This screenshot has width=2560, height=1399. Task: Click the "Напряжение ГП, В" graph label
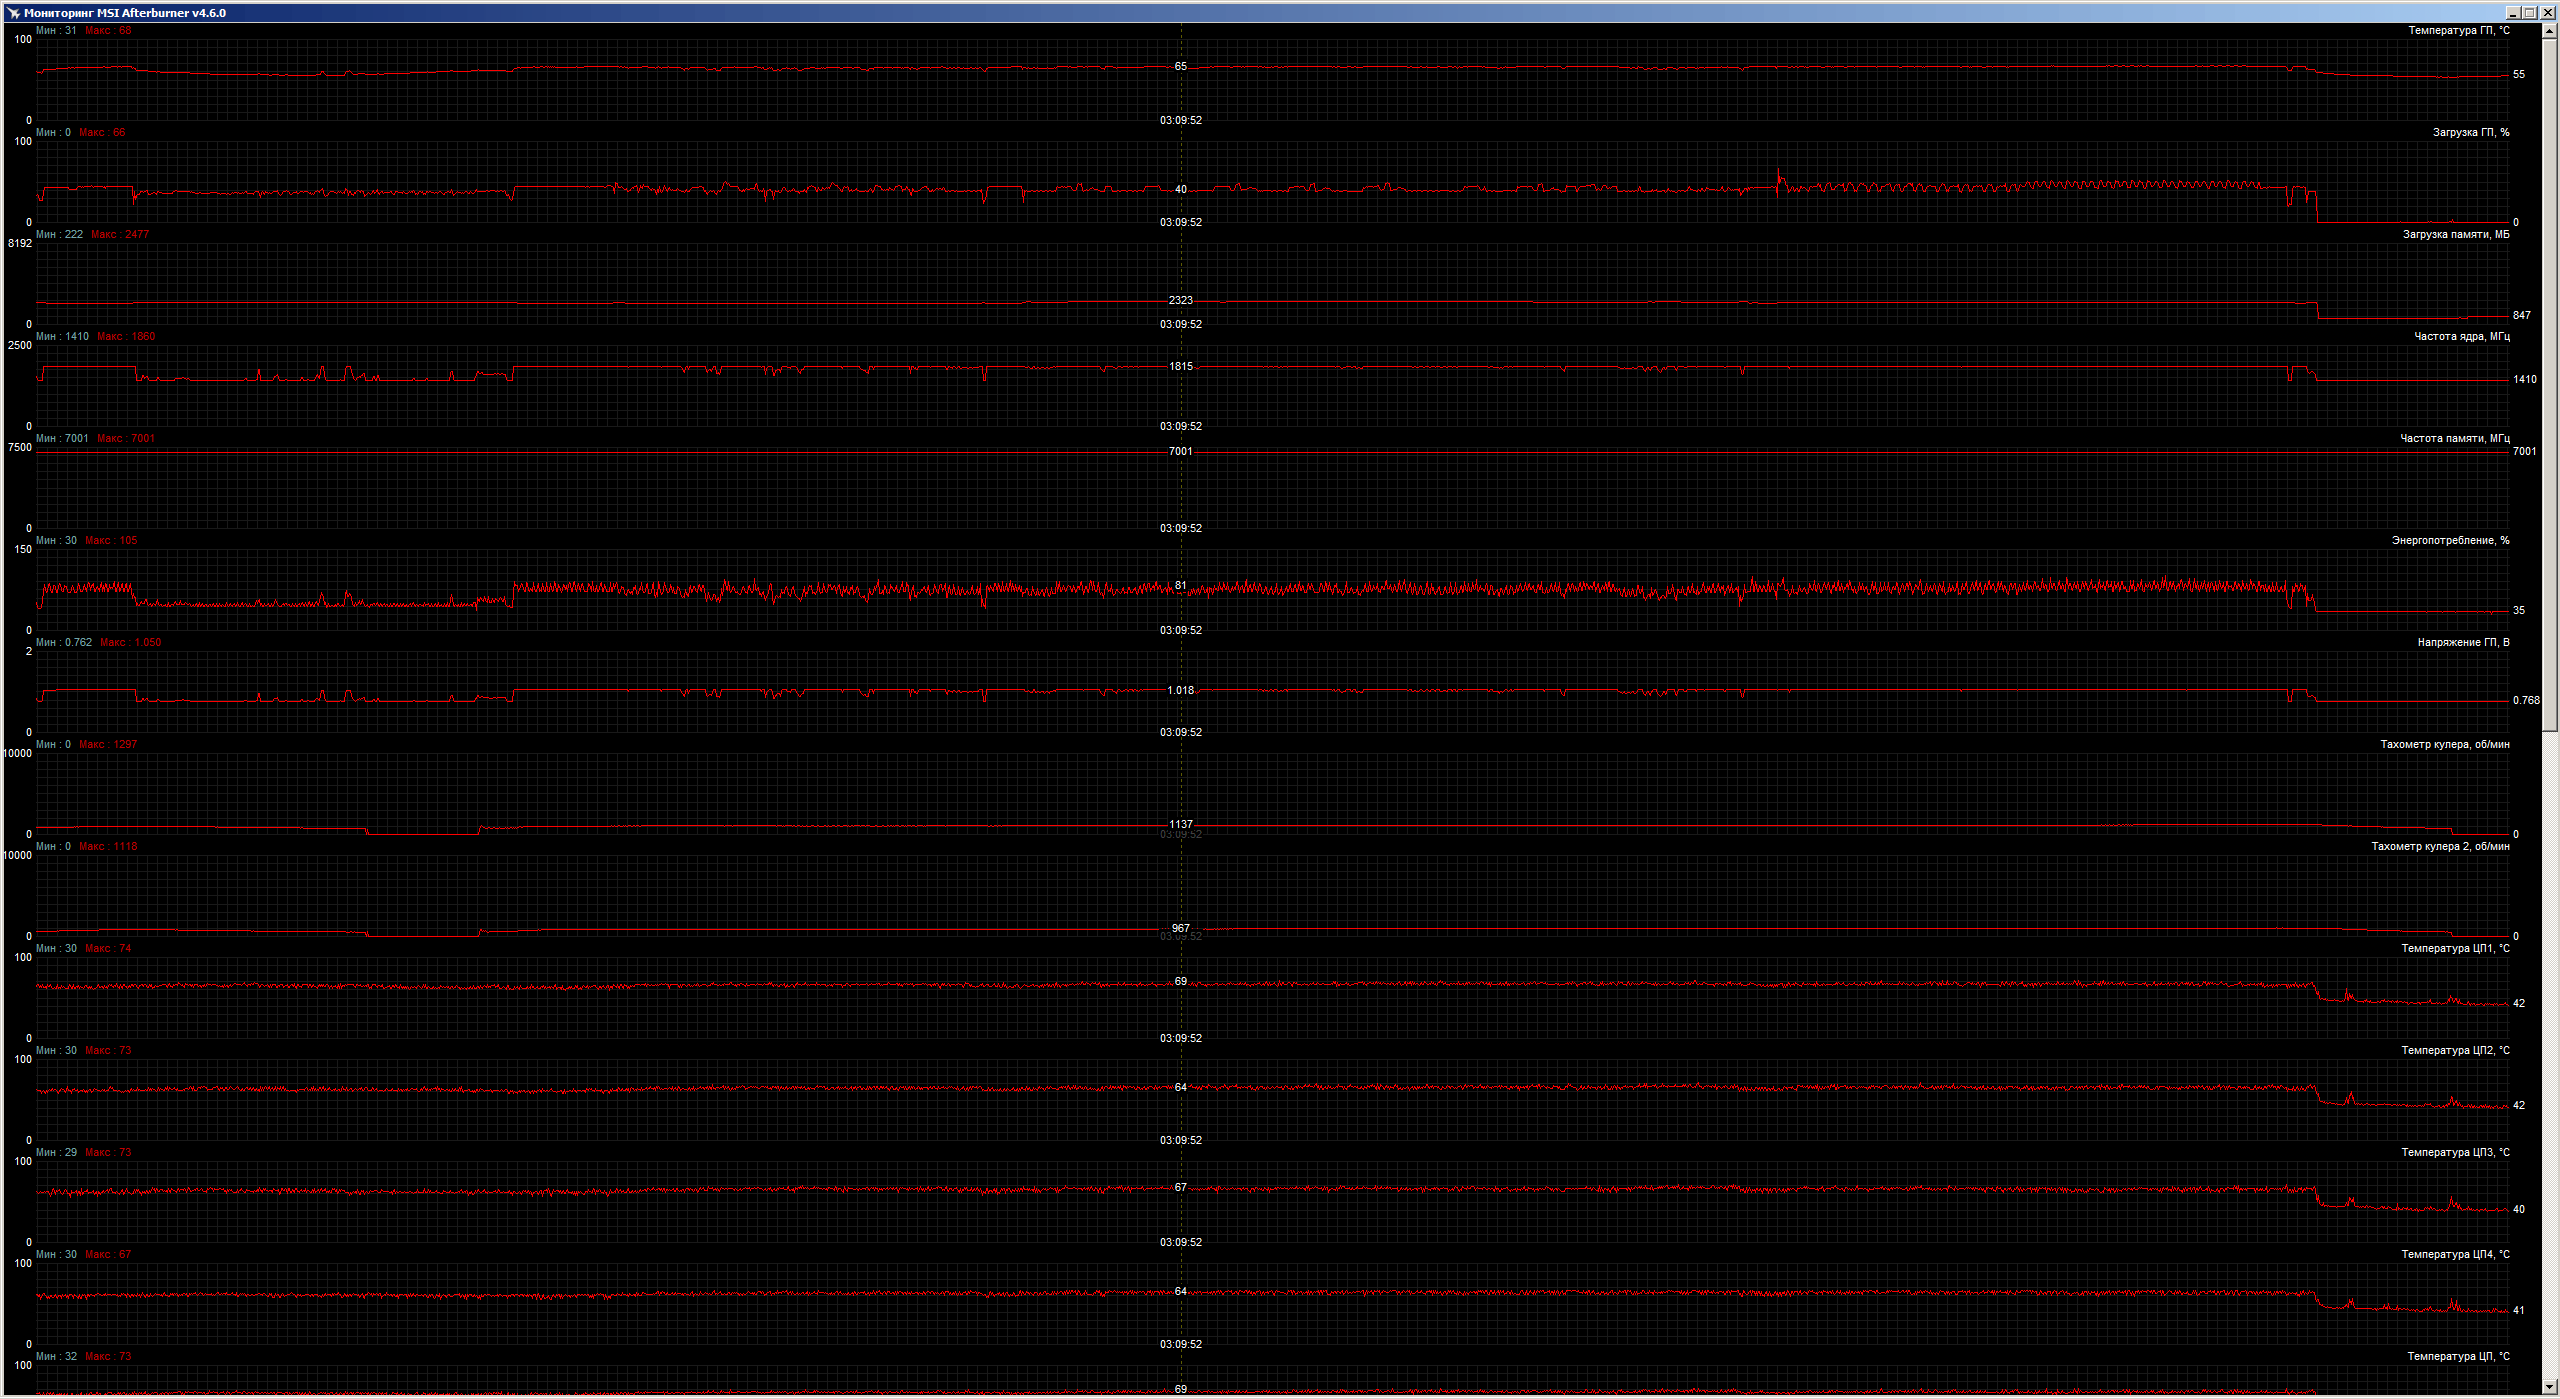tap(2463, 643)
